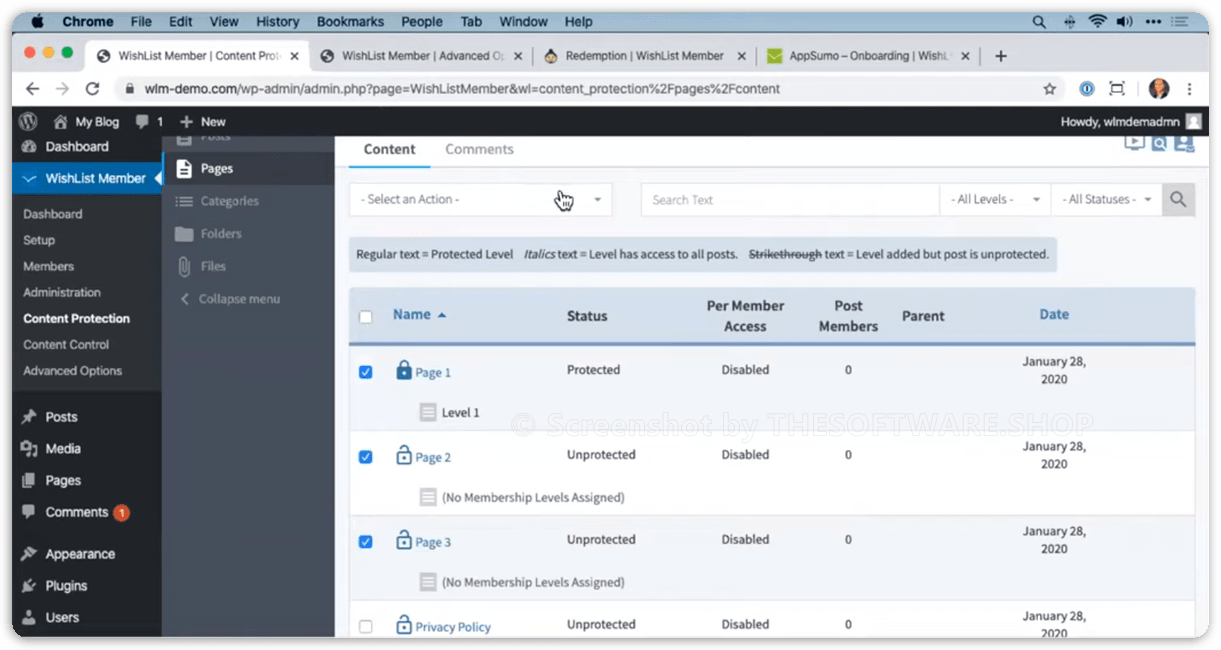Open the Select an Action dropdown

[480, 200]
